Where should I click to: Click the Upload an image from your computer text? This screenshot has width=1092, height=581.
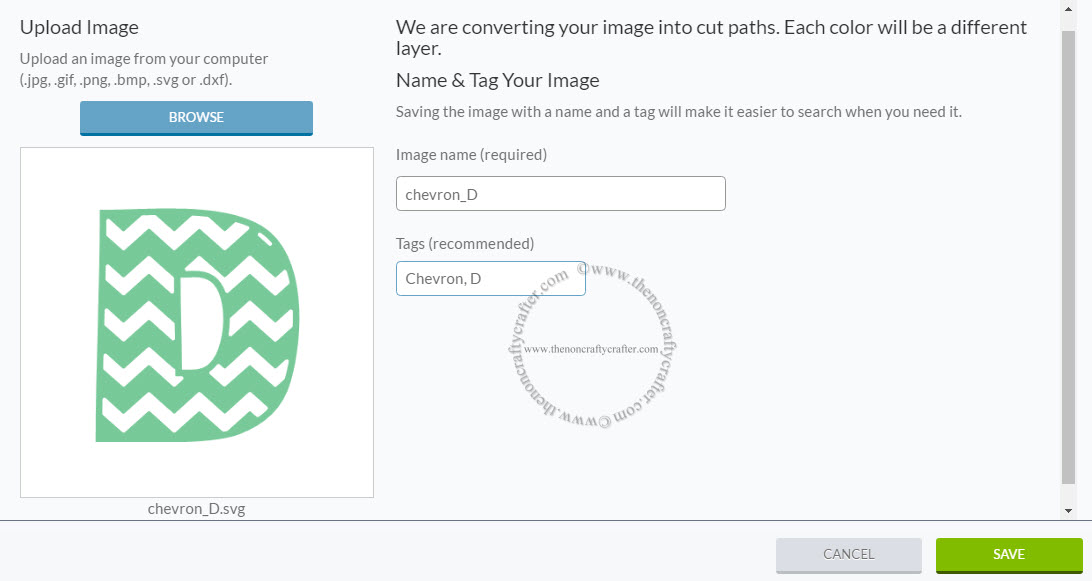(x=144, y=59)
